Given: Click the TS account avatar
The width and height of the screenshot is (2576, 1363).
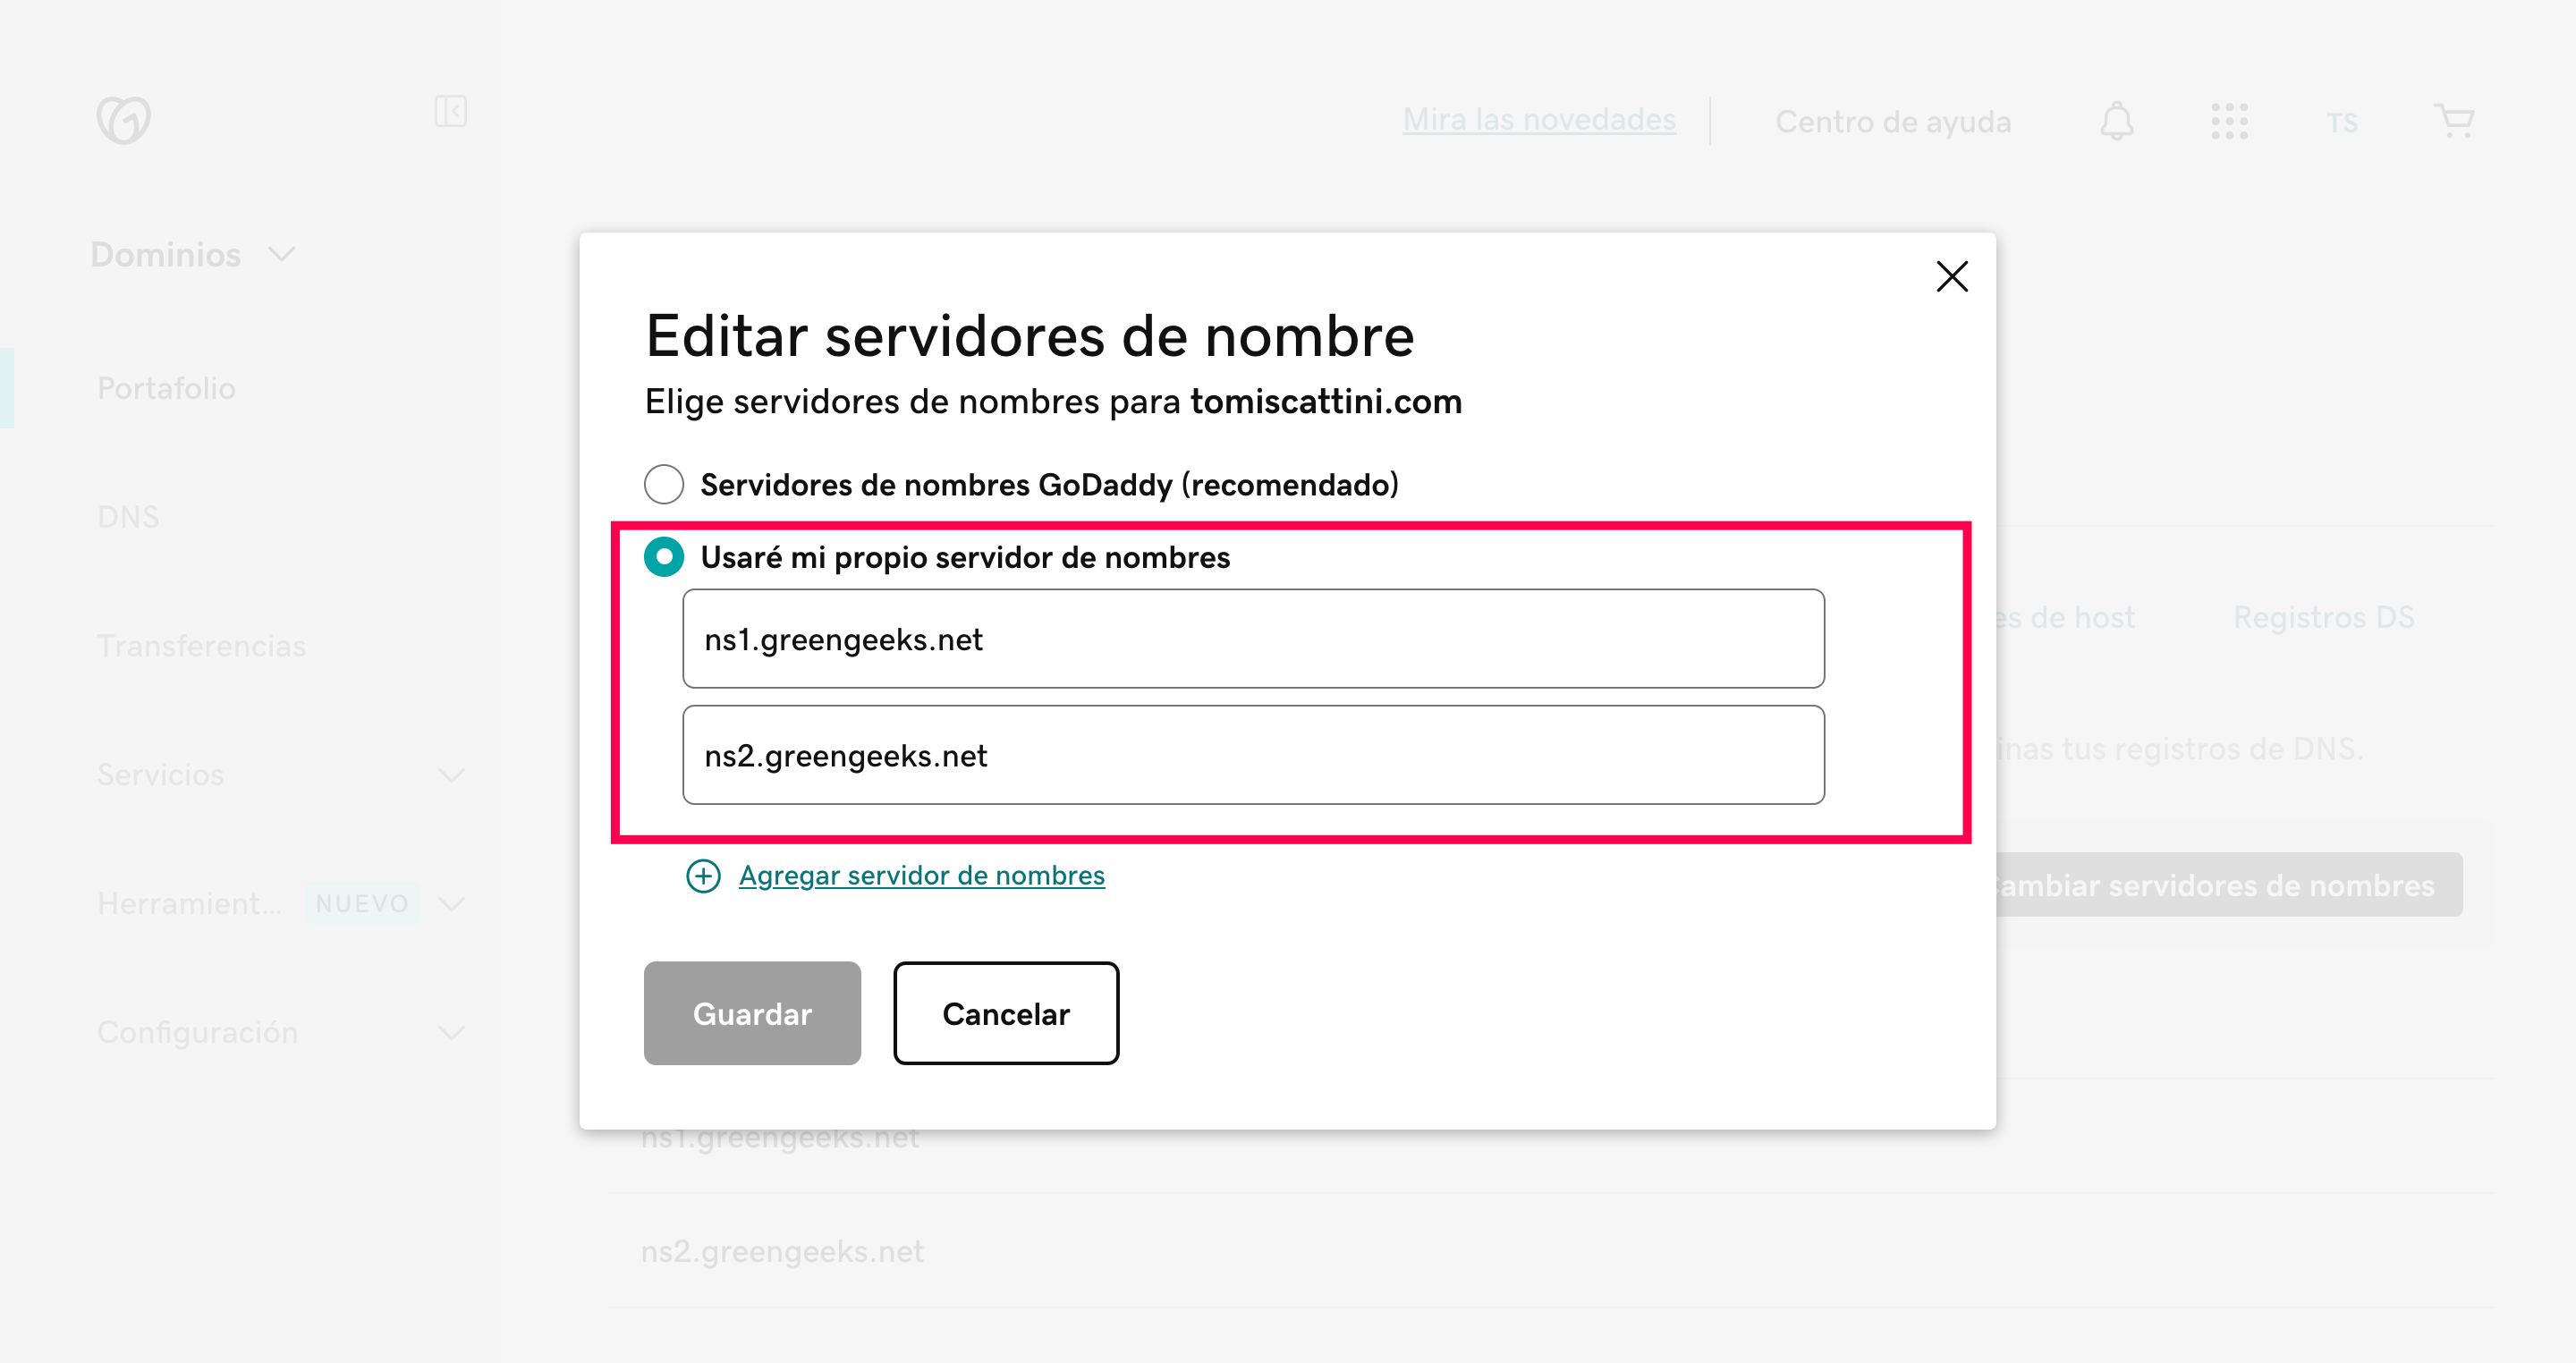Looking at the screenshot, I should (2341, 122).
